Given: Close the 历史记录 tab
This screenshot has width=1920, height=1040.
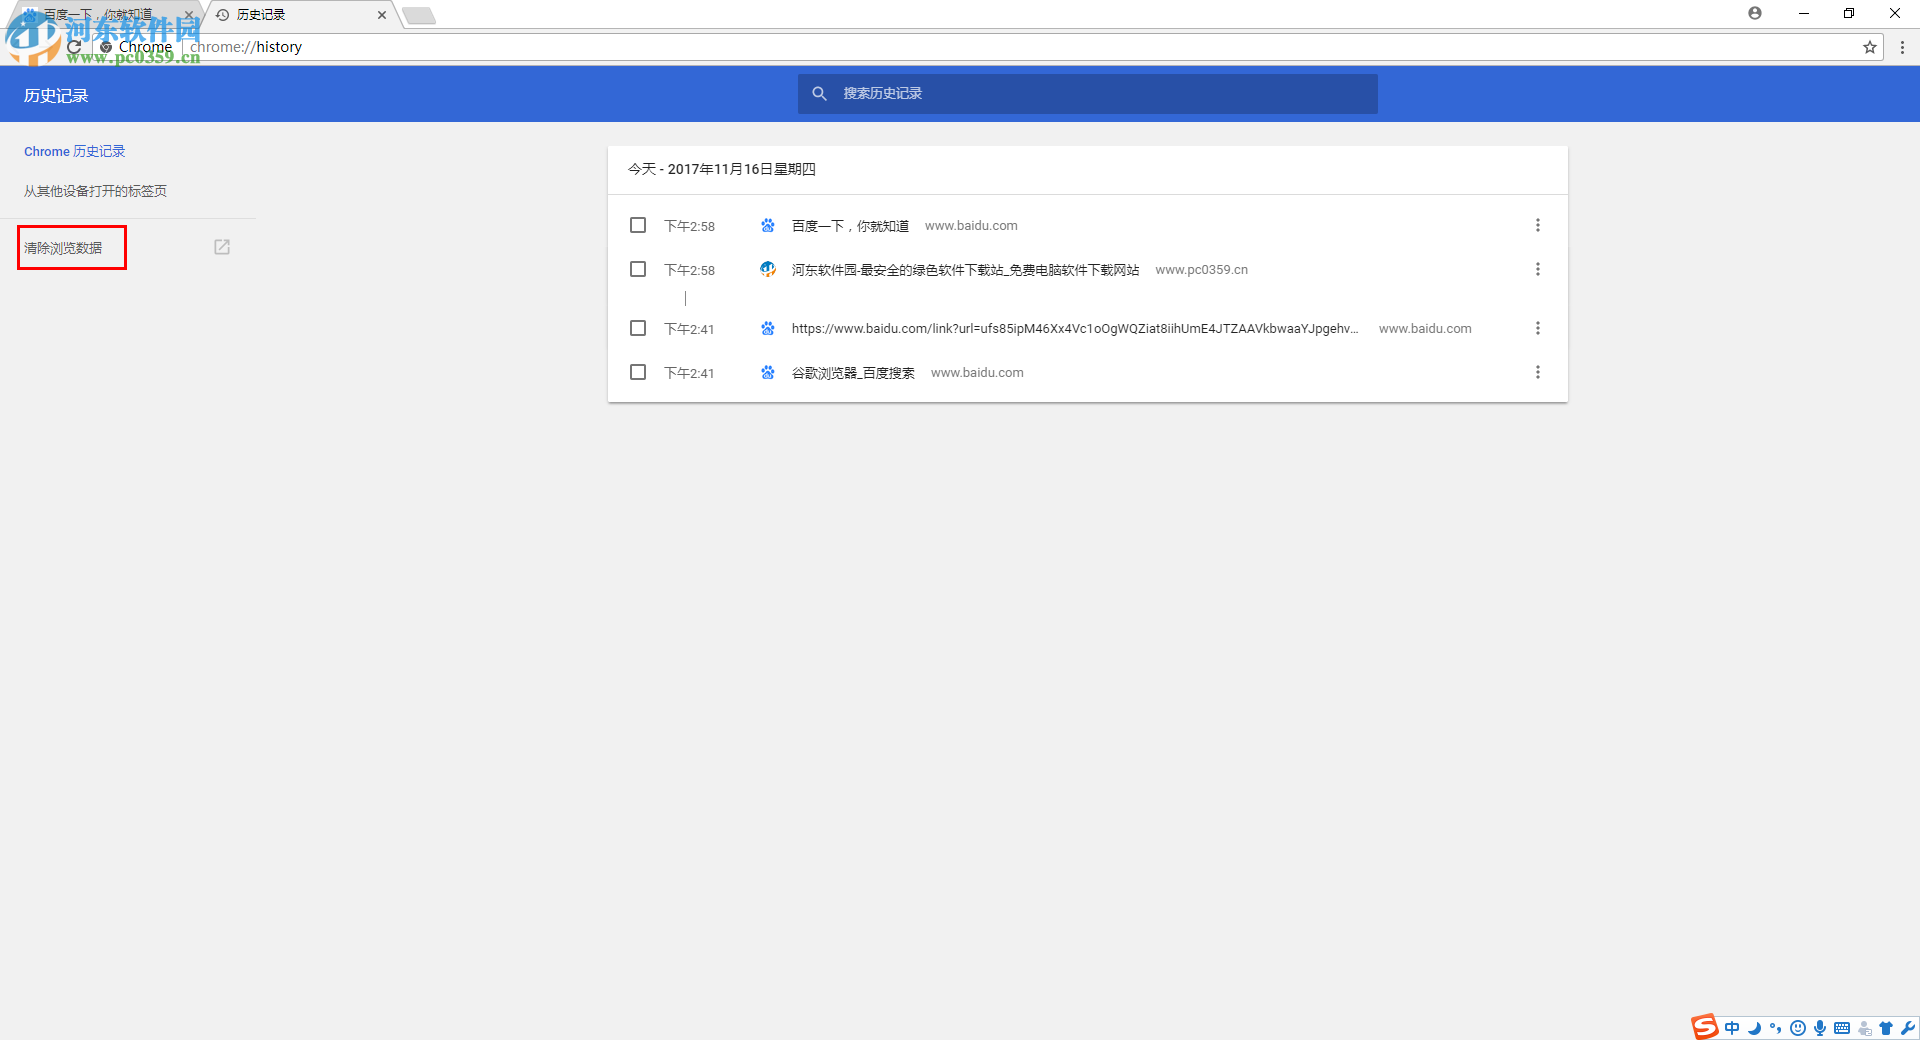Looking at the screenshot, I should (x=382, y=15).
